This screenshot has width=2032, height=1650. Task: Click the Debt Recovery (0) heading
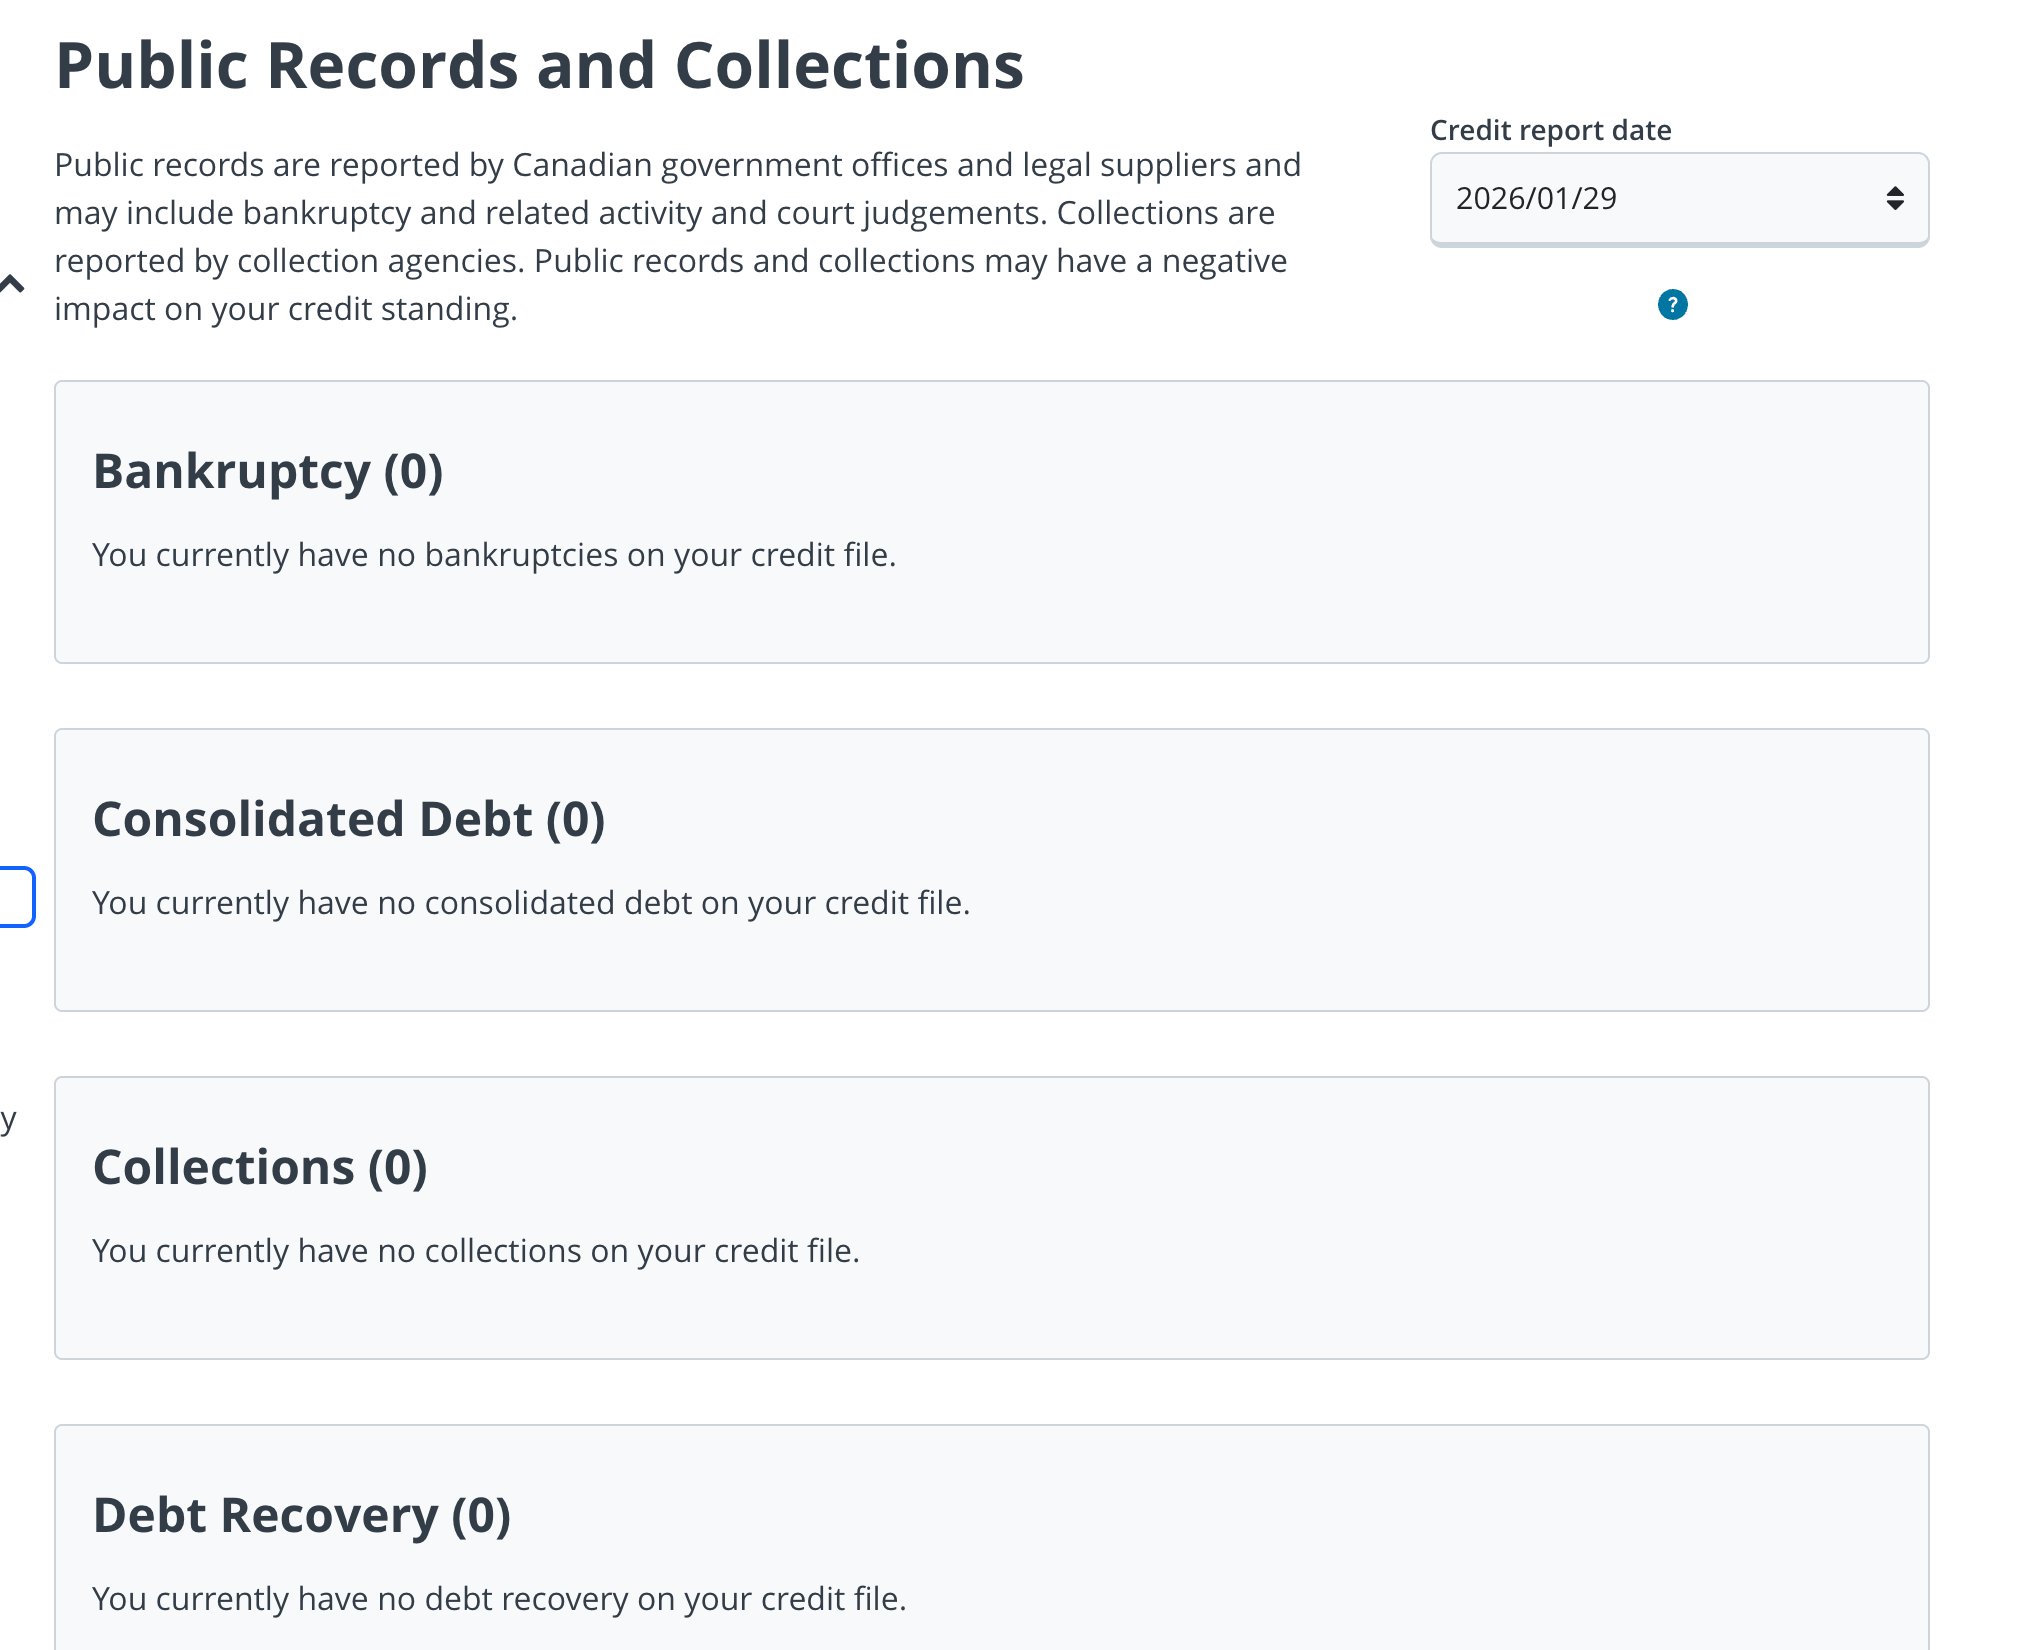click(302, 1516)
